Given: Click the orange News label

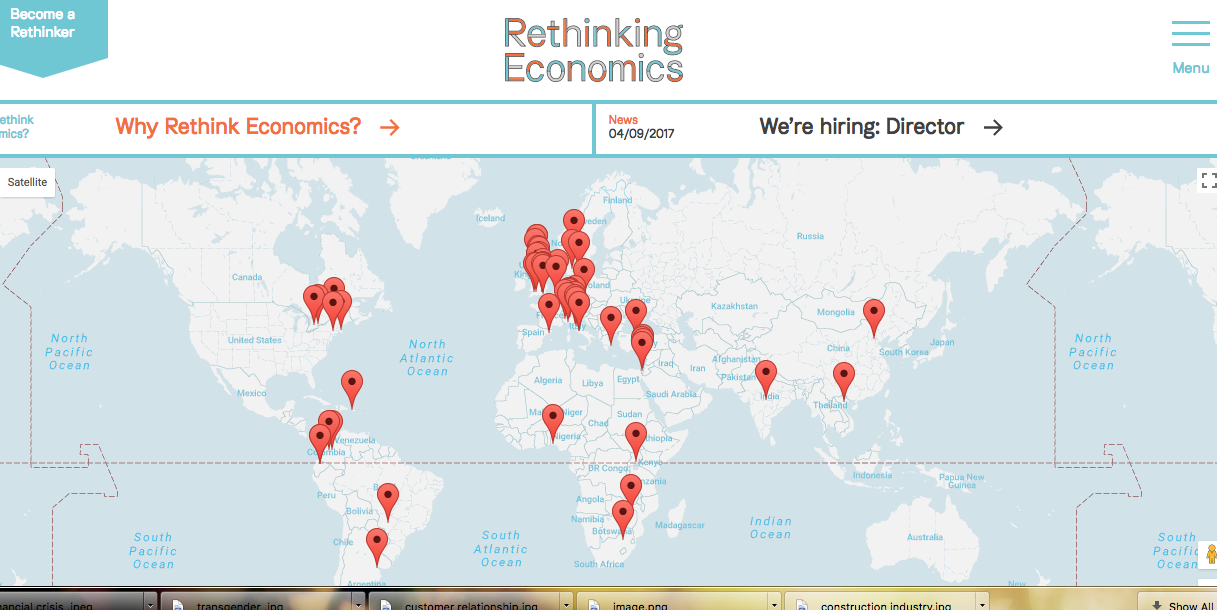Looking at the screenshot, I should point(623,120).
